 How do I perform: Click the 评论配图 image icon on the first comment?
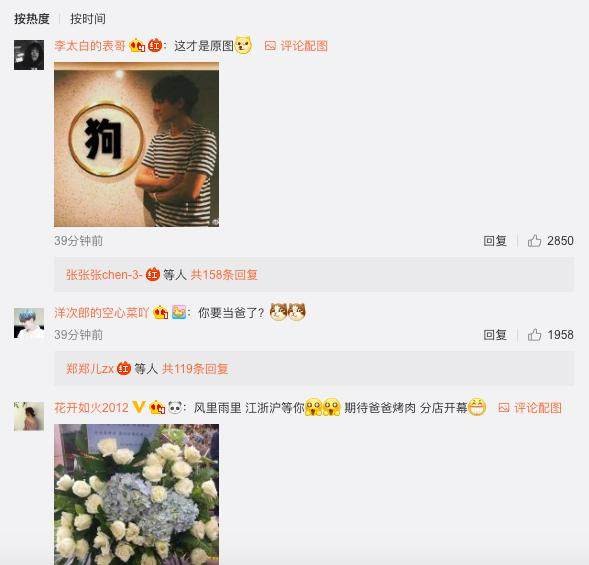[x=270, y=46]
